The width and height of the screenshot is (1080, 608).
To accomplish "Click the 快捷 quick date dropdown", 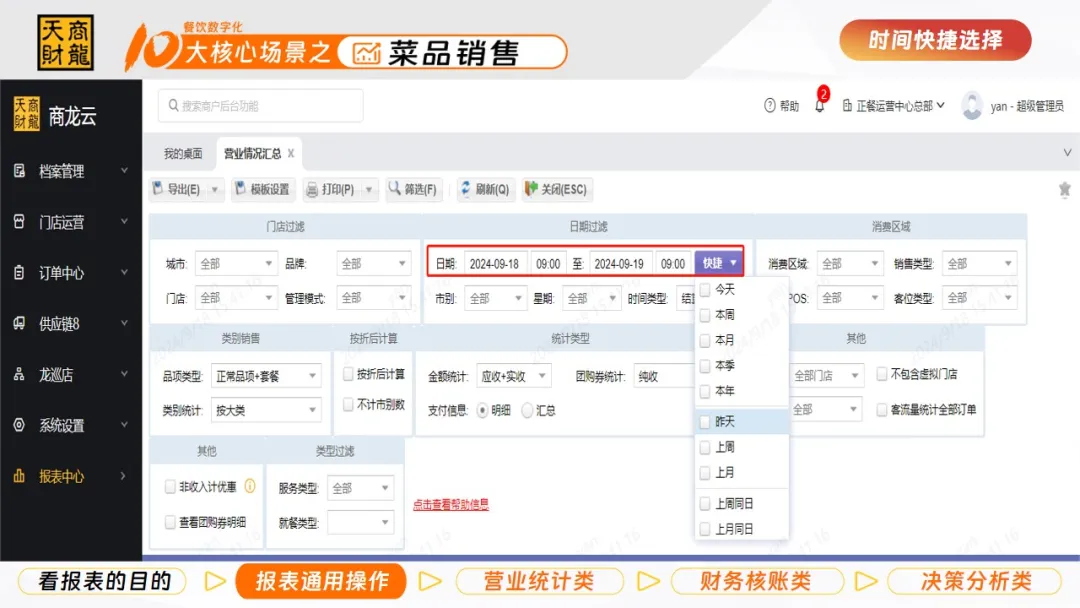I will pos(718,263).
